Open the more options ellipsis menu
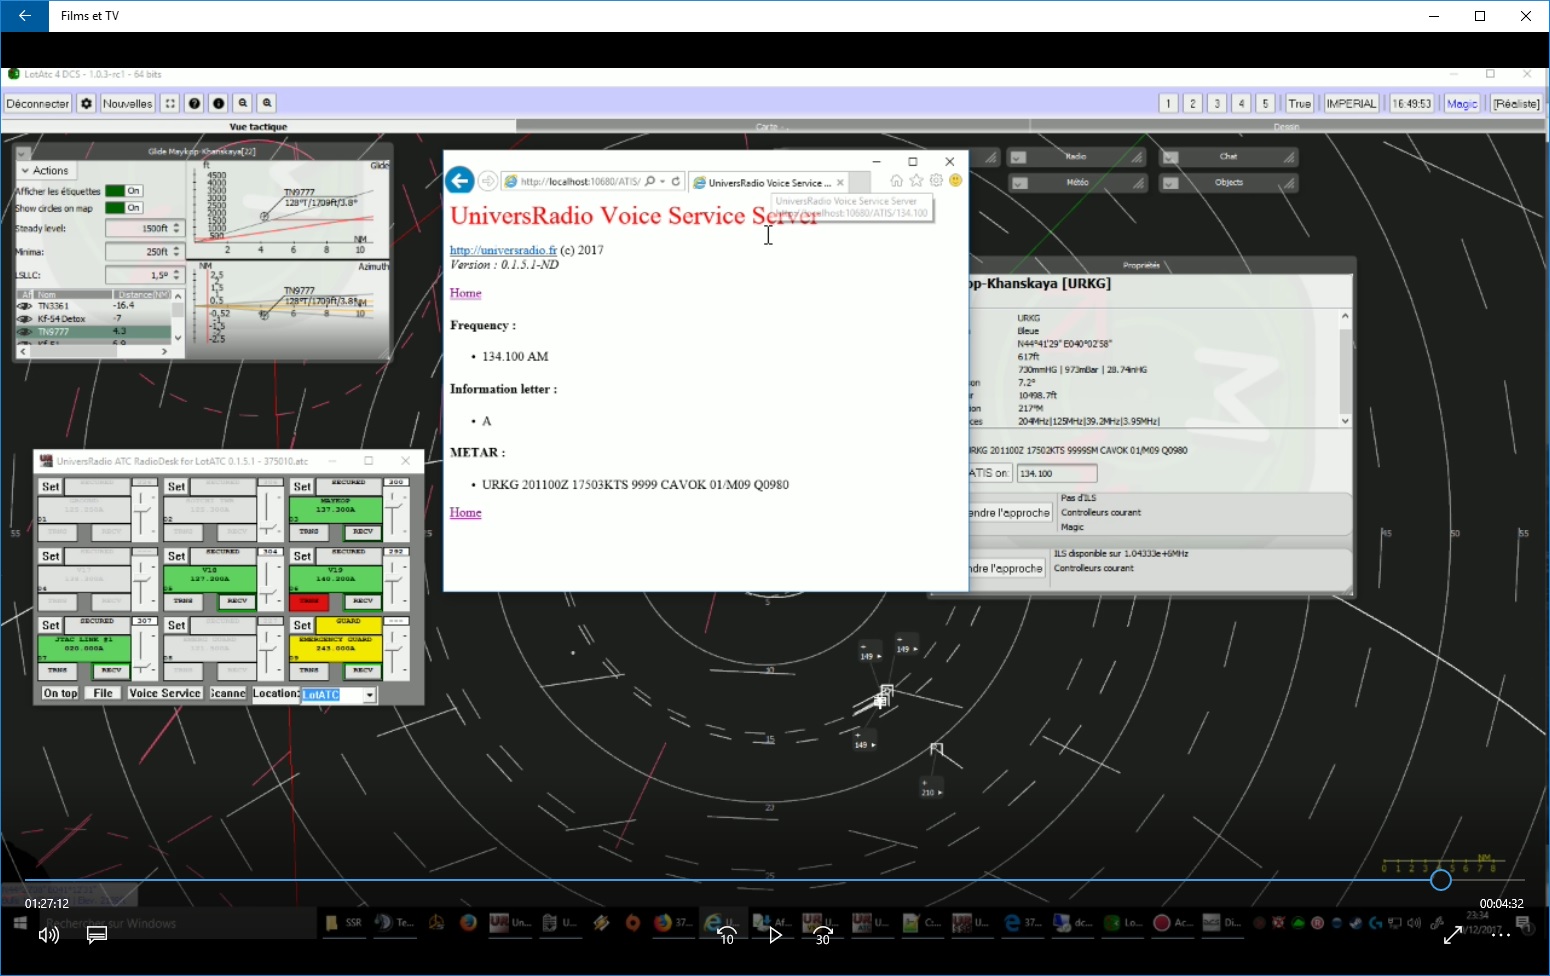The image size is (1550, 976). coord(1501,935)
